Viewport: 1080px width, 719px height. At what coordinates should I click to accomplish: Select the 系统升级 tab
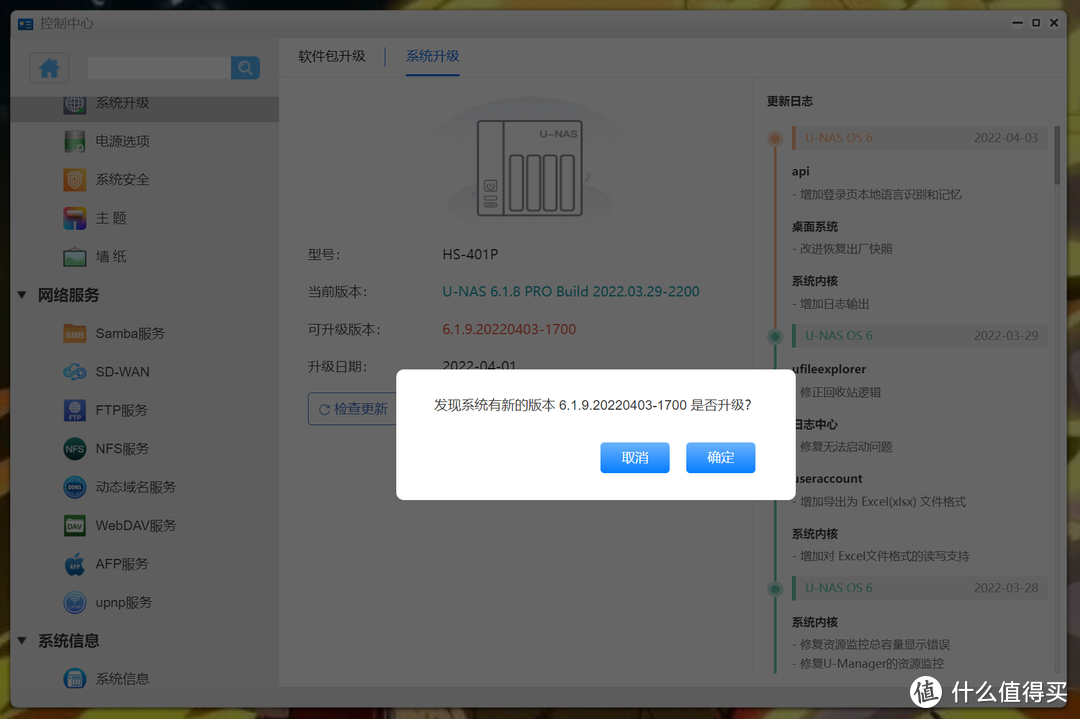[432, 58]
